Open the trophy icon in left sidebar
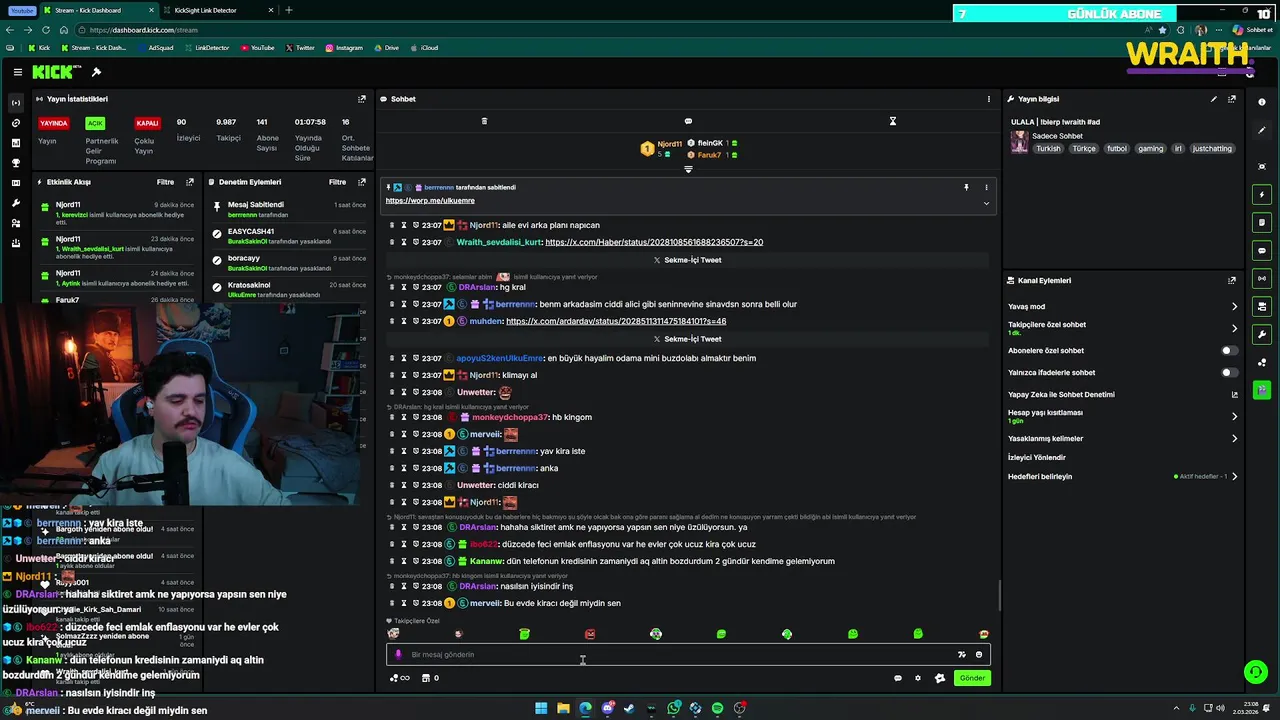This screenshot has height=720, width=1280. [x=15, y=163]
